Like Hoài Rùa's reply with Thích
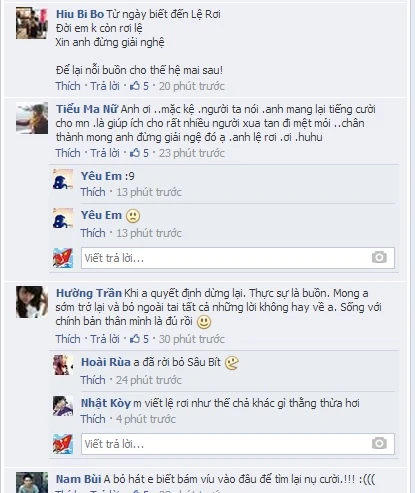The width and height of the screenshot is (415, 493). (93, 380)
